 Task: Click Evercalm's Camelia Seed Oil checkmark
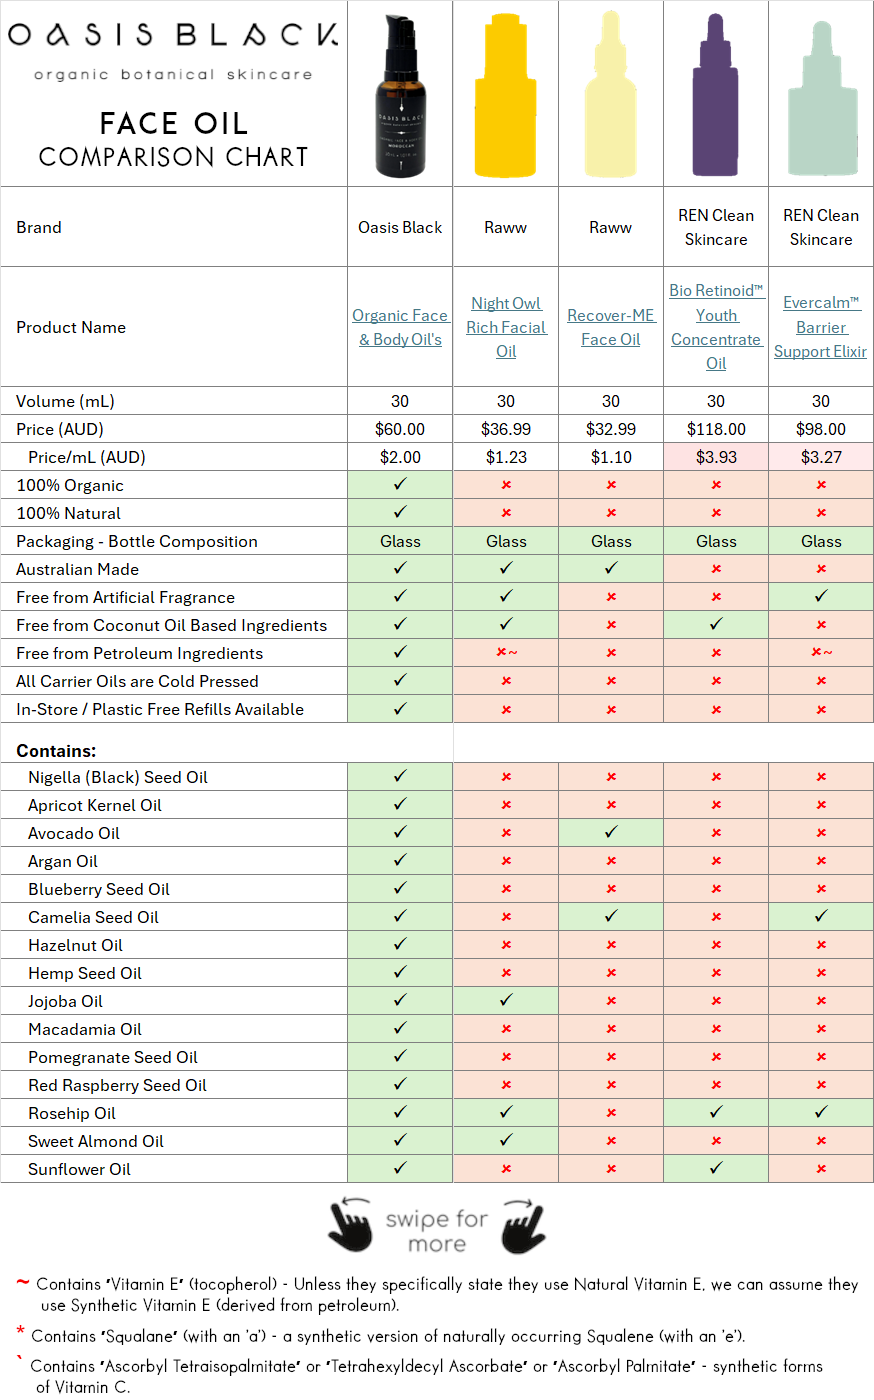click(x=821, y=916)
